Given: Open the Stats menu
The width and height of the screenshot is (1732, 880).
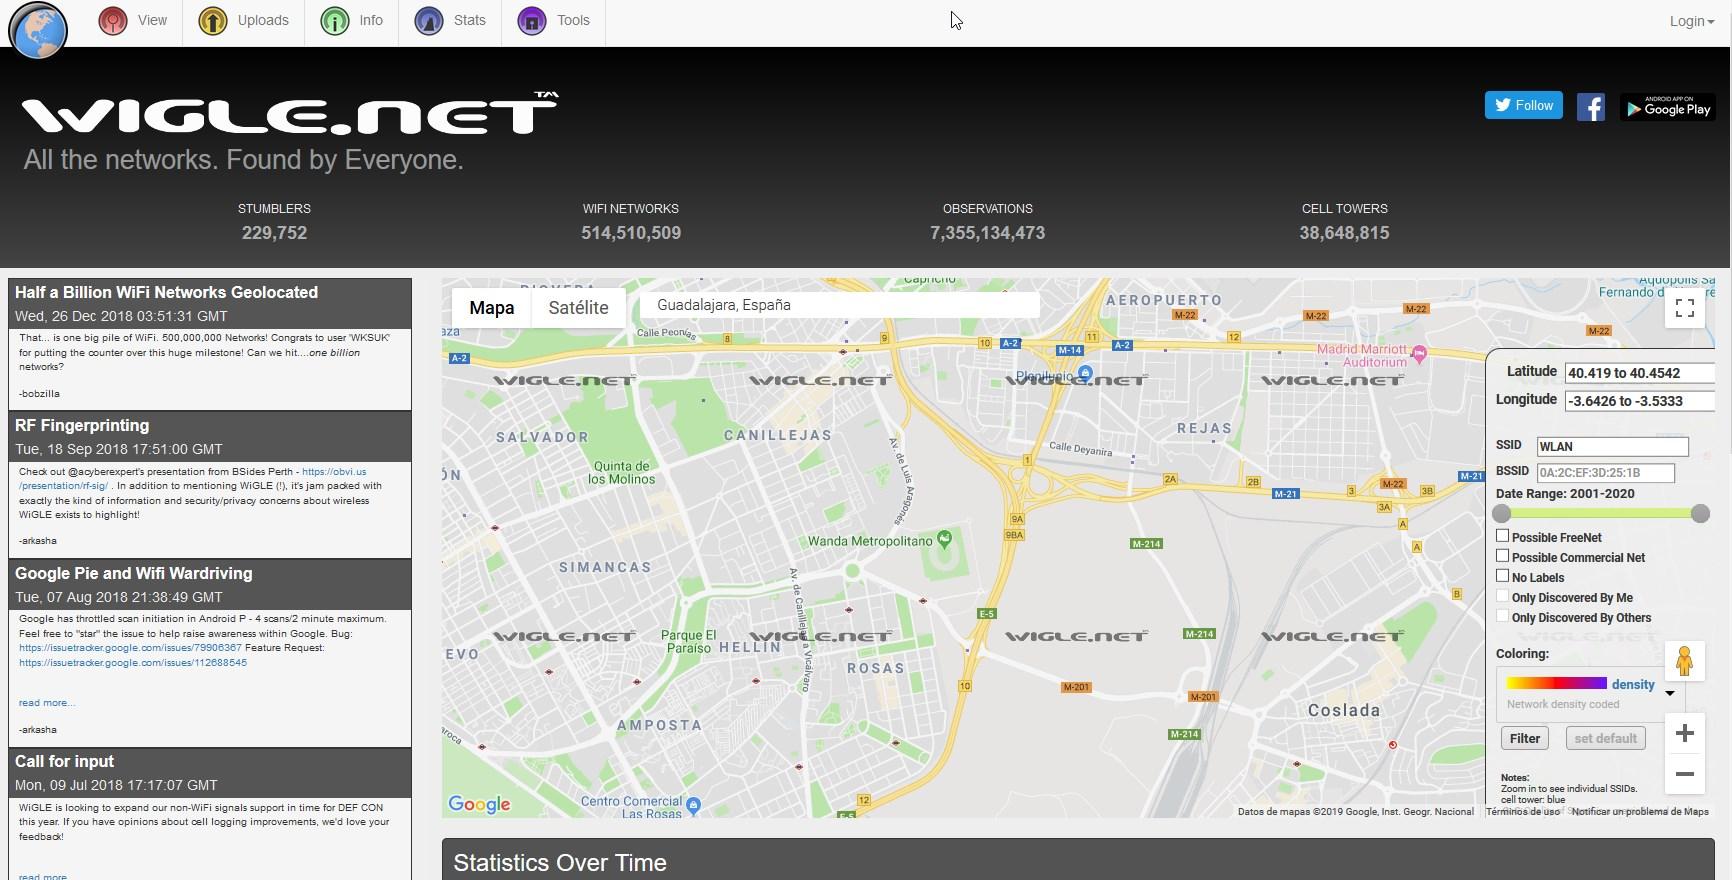Looking at the screenshot, I should click(x=450, y=21).
